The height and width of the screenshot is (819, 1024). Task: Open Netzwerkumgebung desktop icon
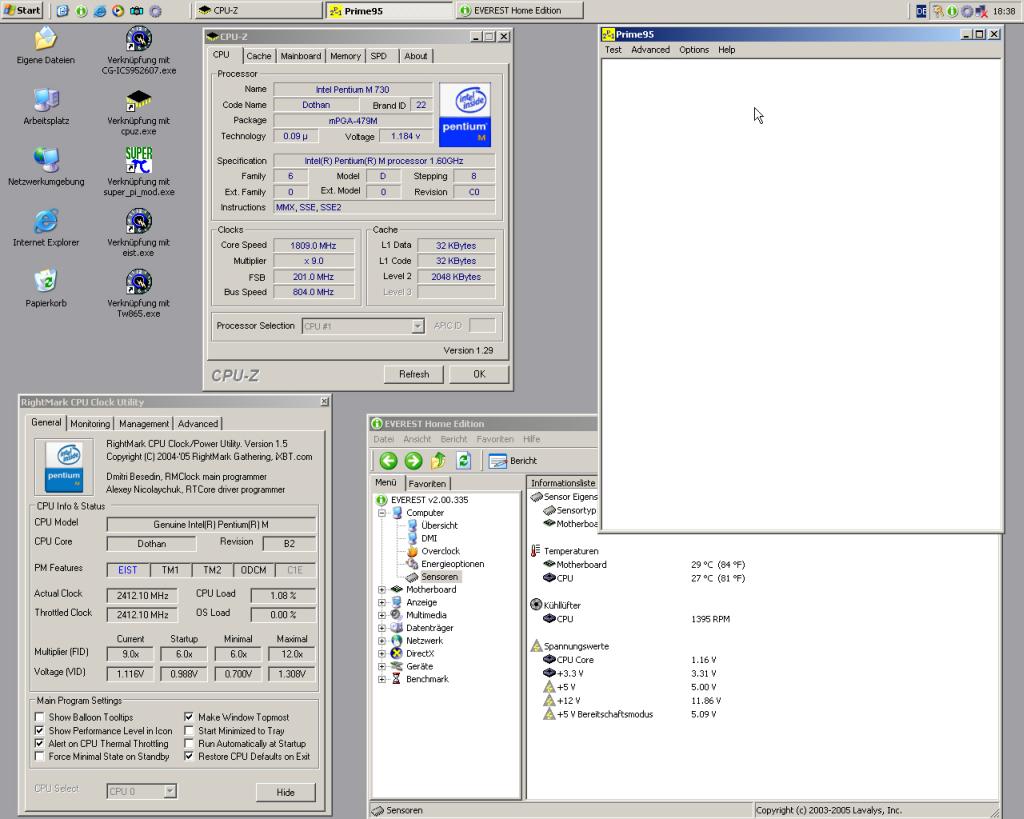[x=46, y=161]
